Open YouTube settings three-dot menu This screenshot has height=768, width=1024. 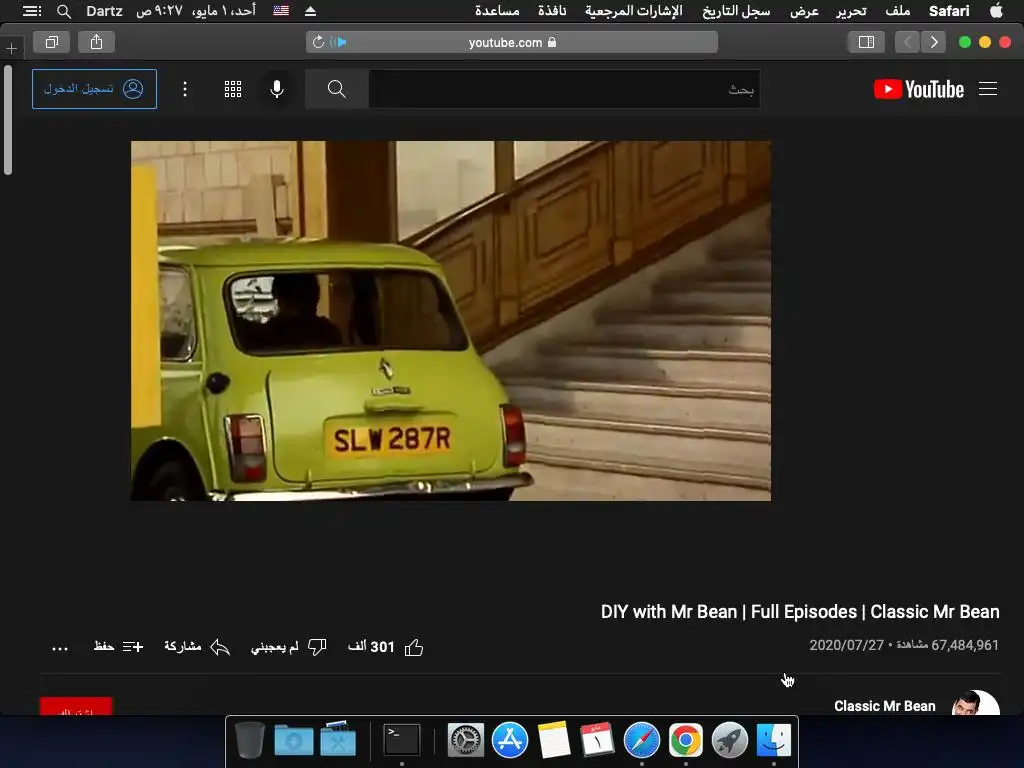185,89
